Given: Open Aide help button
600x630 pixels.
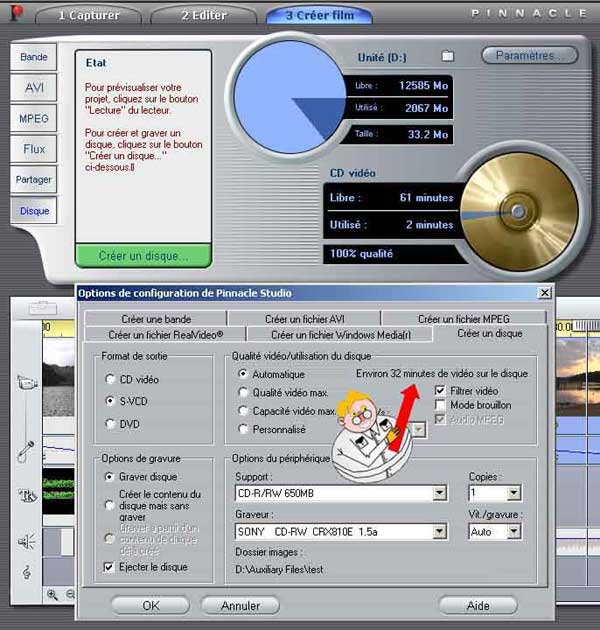Looking at the screenshot, I should coord(478,605).
